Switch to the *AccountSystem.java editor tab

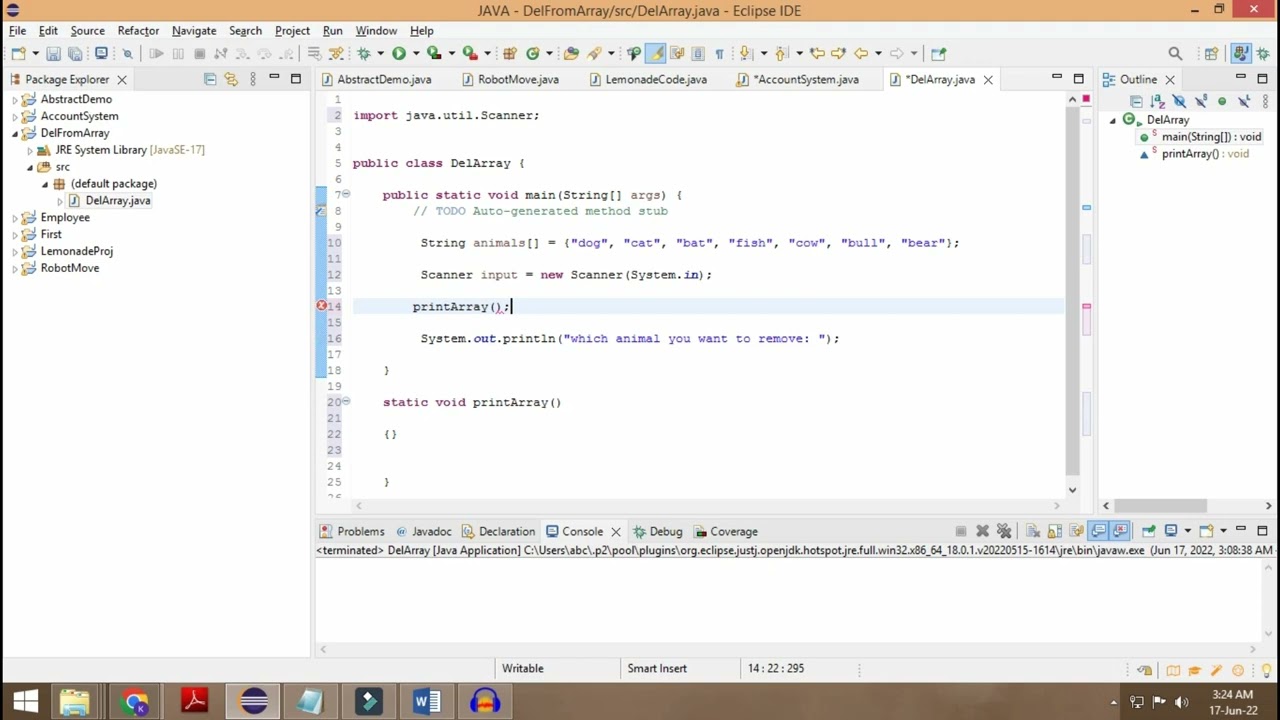pyautogui.click(x=797, y=79)
